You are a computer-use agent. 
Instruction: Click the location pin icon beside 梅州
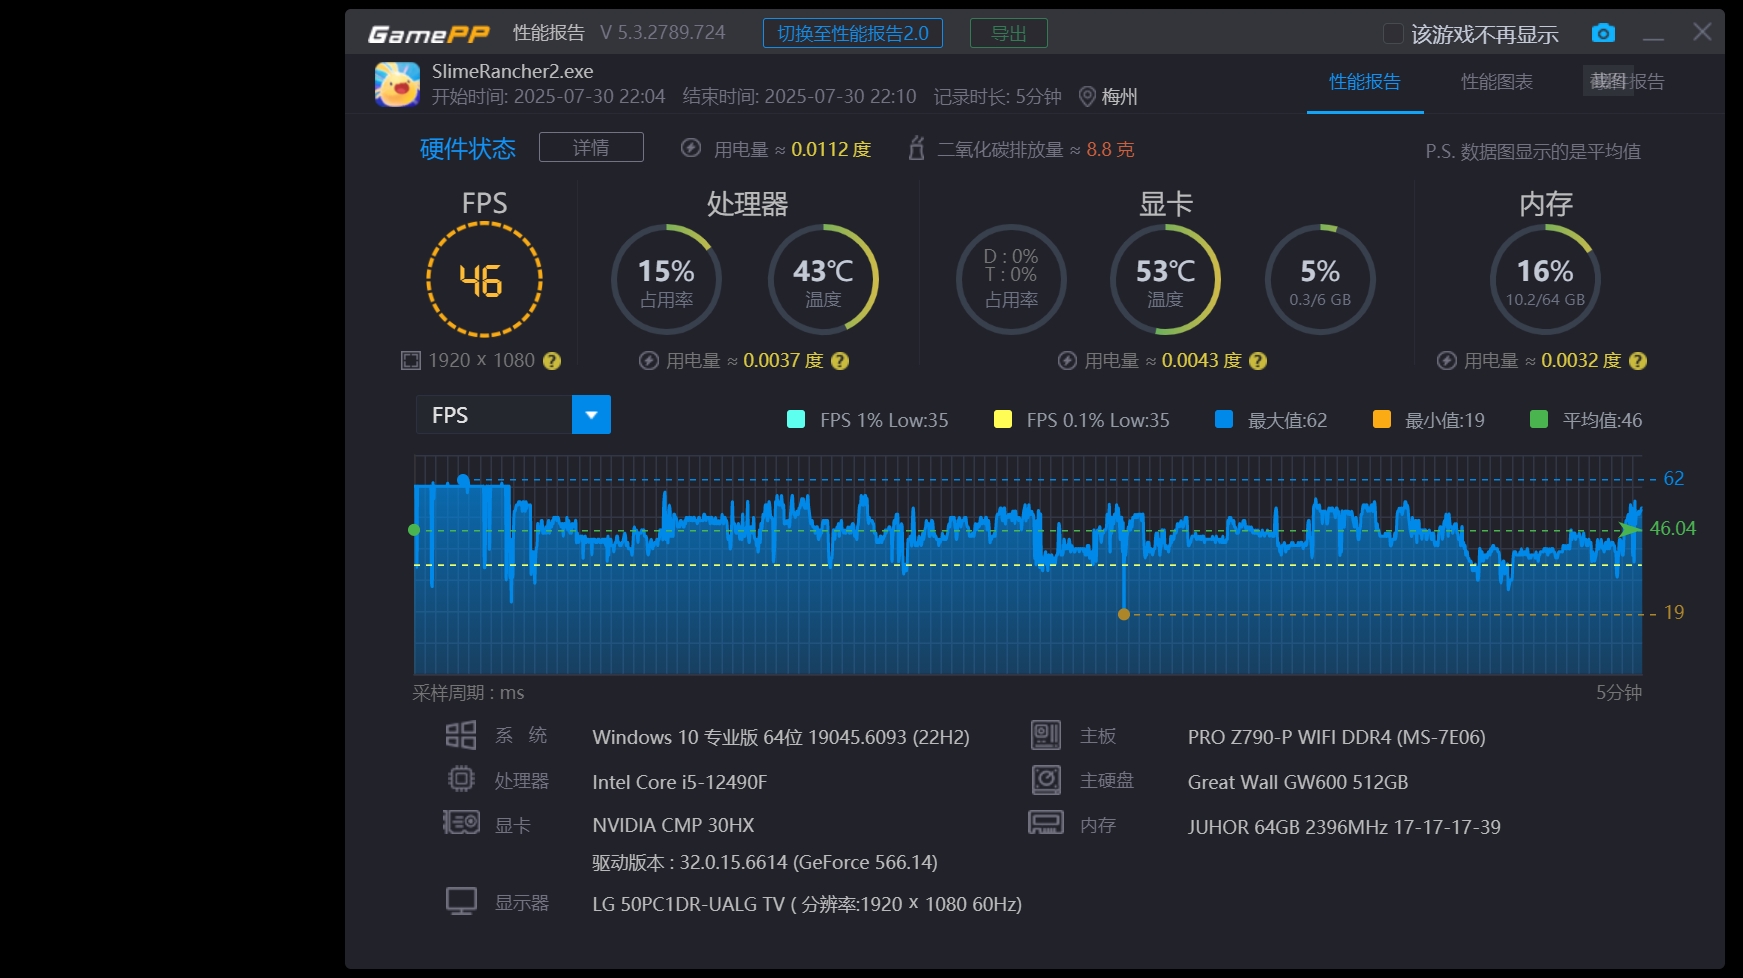click(1087, 97)
